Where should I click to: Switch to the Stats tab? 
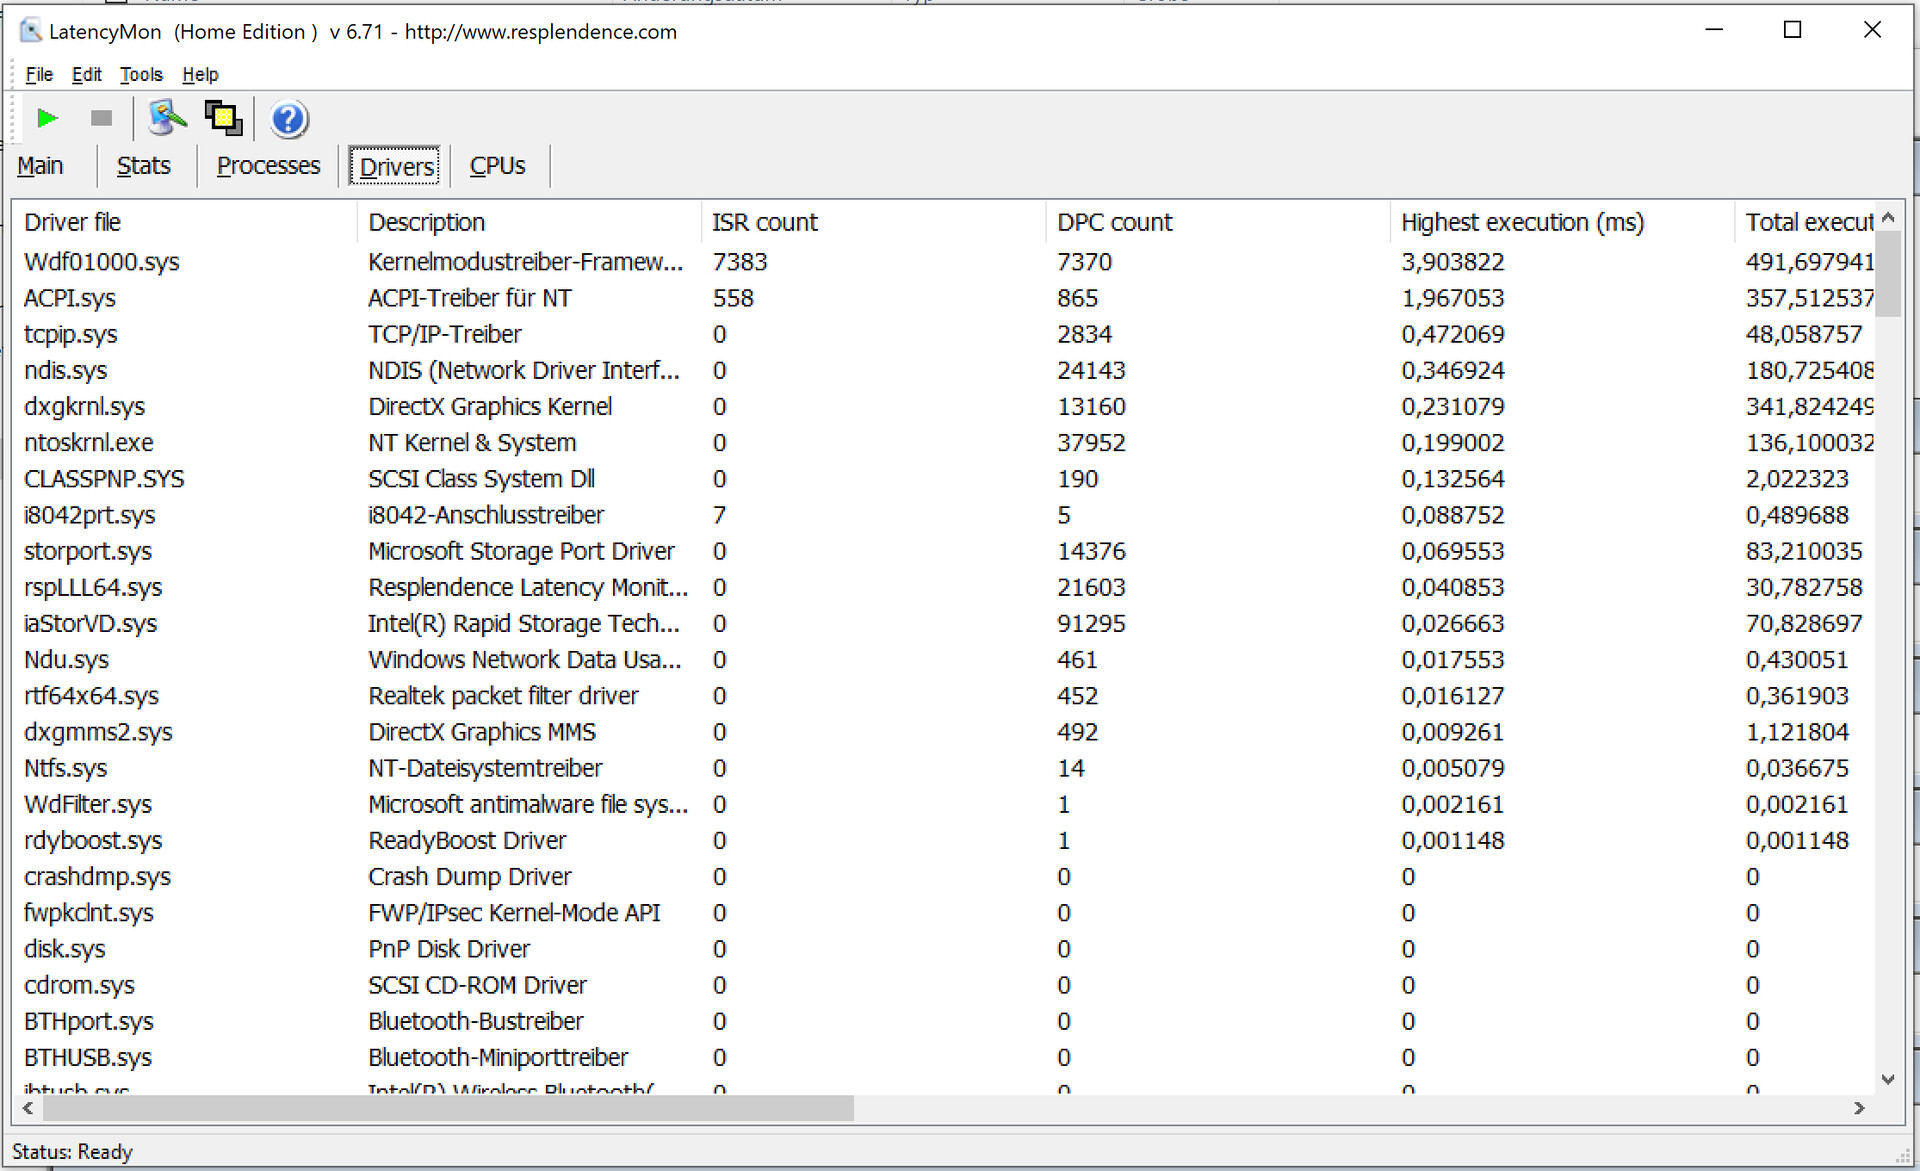(x=143, y=166)
